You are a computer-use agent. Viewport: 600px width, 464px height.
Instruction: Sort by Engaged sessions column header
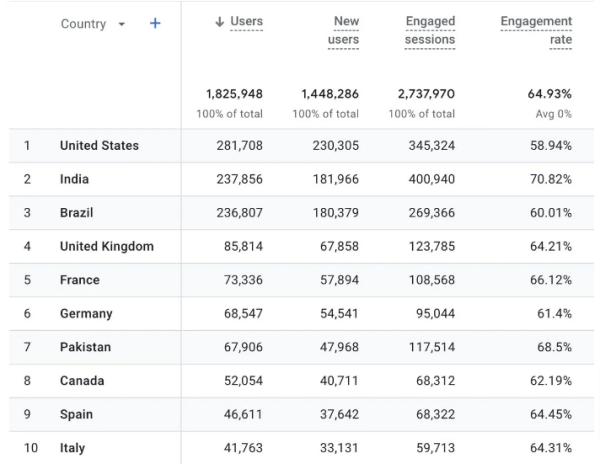point(430,30)
